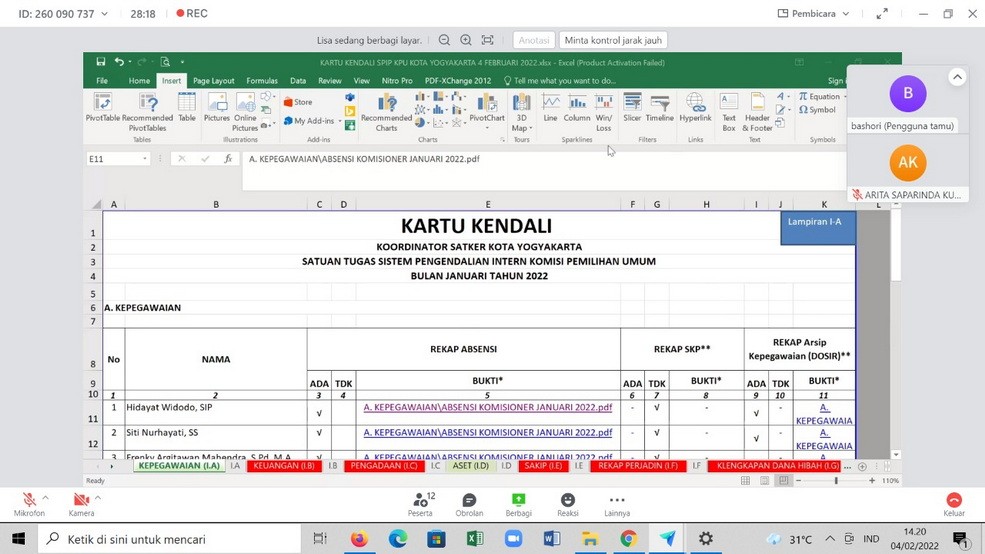Insert a Text Box
Screen dimensions: 985x554
pos(729,110)
